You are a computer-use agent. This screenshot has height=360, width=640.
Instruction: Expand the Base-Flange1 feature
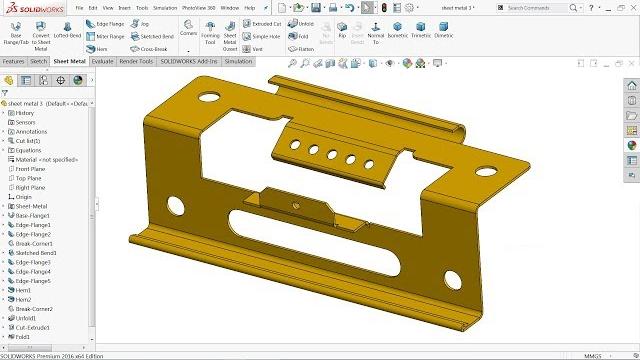coord(3,216)
